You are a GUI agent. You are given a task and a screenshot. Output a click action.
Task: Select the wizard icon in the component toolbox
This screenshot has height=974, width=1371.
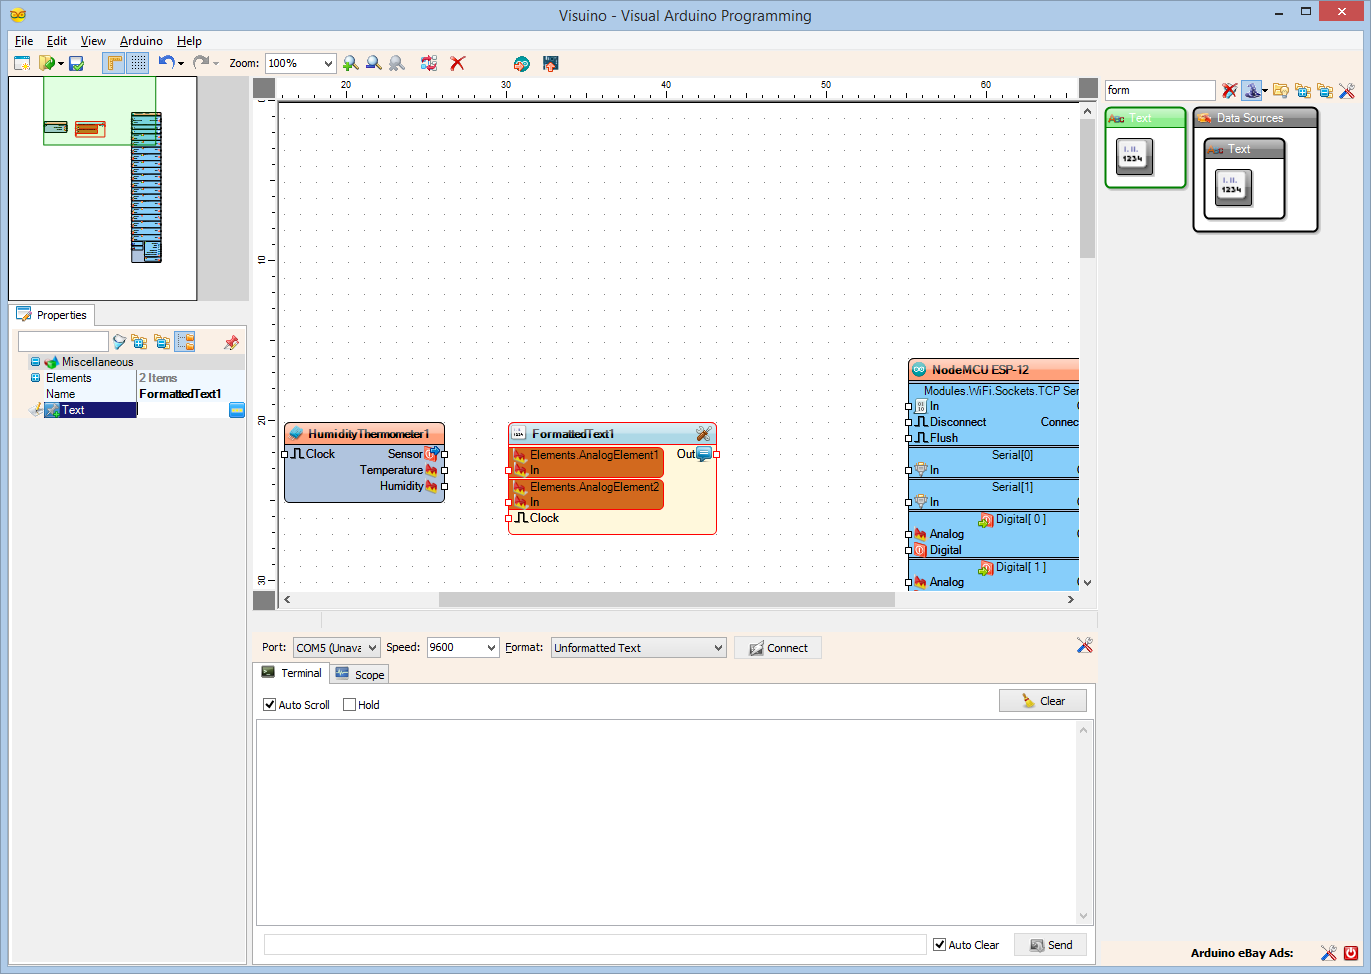click(x=1250, y=90)
